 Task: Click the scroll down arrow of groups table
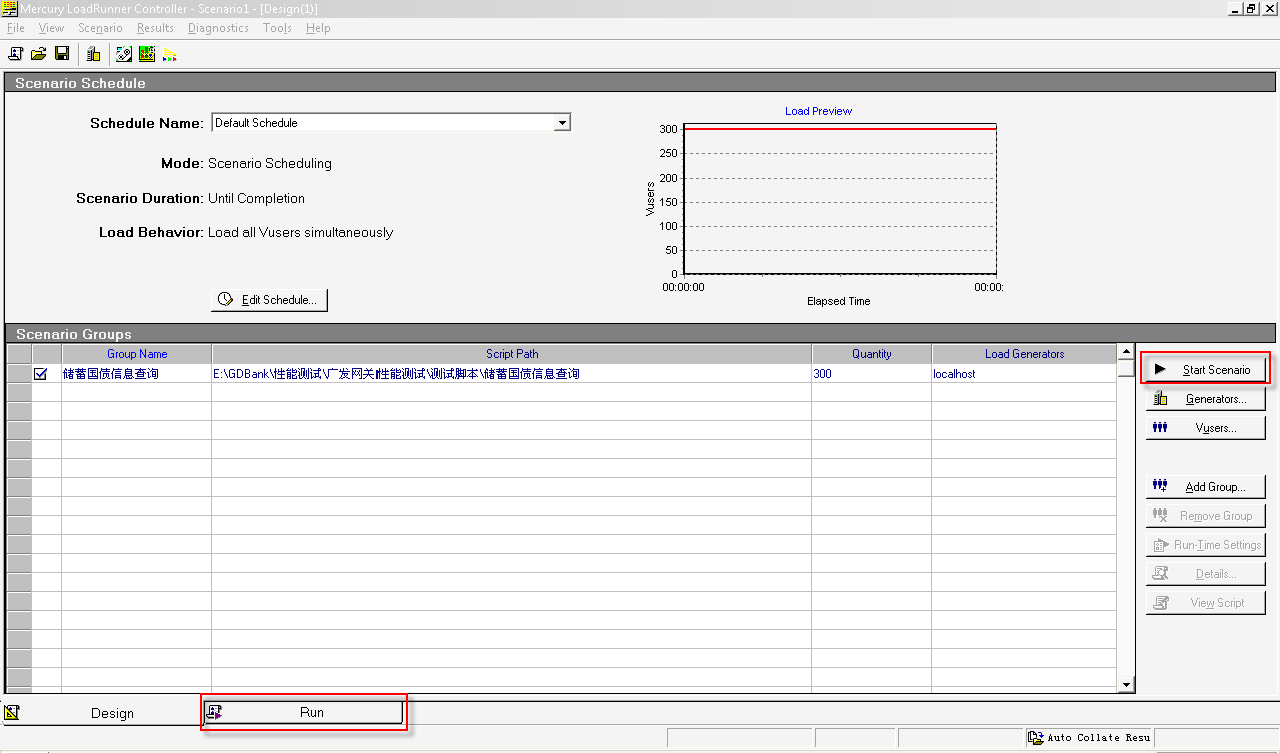pyautogui.click(x=1126, y=685)
